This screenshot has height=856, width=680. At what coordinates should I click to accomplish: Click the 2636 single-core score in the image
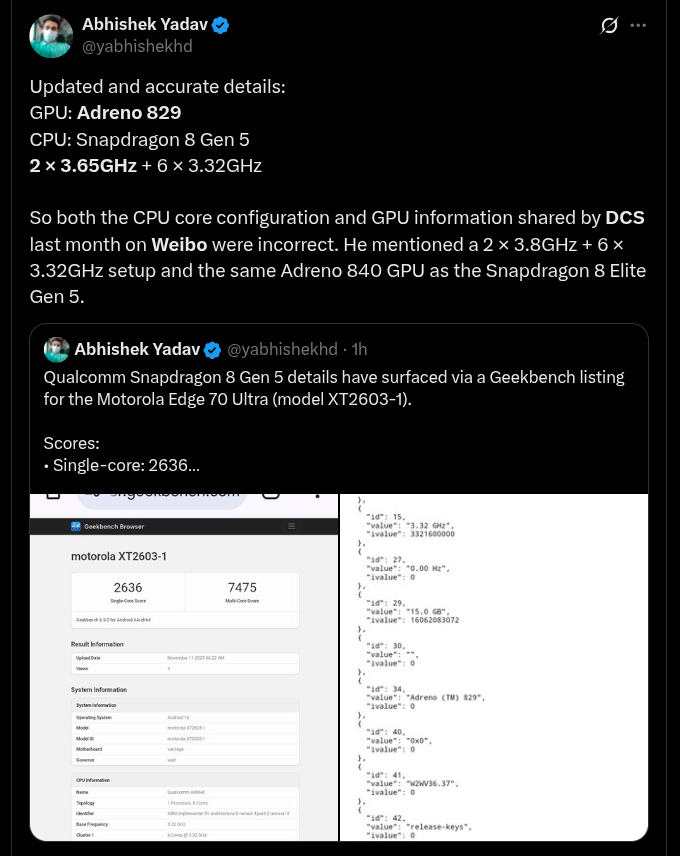pos(128,588)
